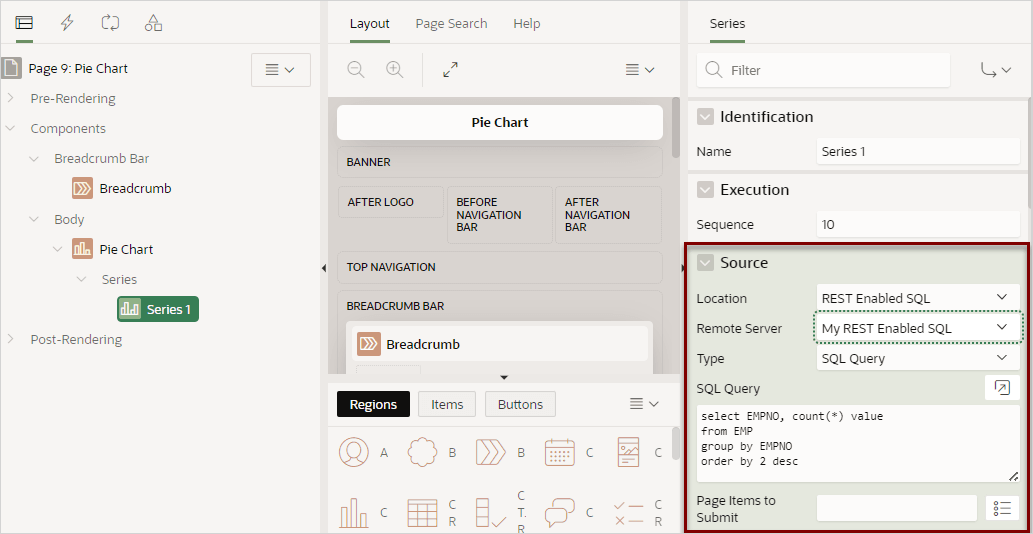
Task: Select the AFTER LOGO position in Layout
Action: click(x=391, y=202)
